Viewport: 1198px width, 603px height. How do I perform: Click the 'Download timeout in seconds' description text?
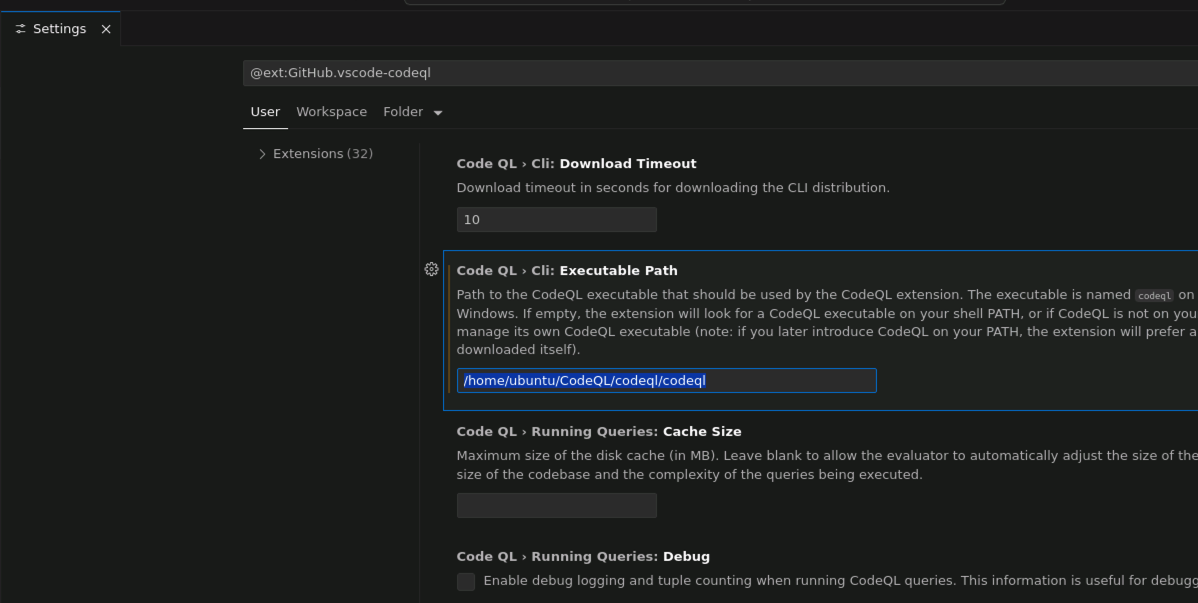point(673,188)
